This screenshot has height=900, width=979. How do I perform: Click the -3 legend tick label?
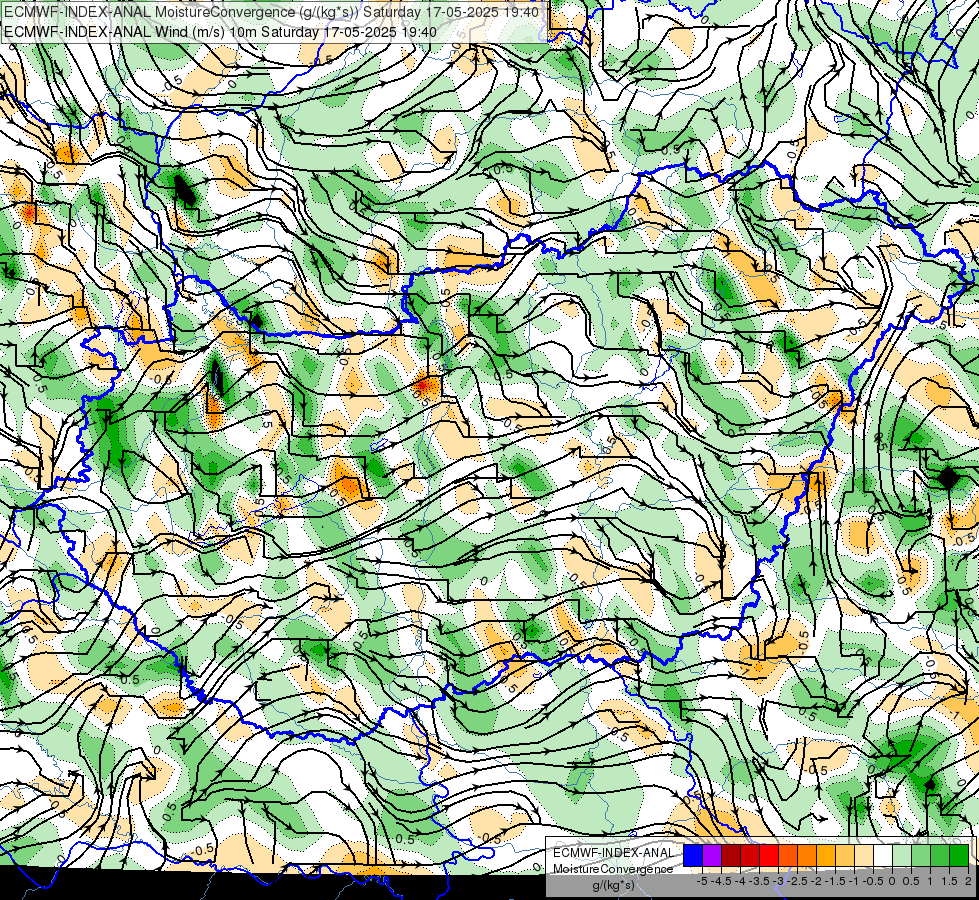pyautogui.click(x=779, y=881)
